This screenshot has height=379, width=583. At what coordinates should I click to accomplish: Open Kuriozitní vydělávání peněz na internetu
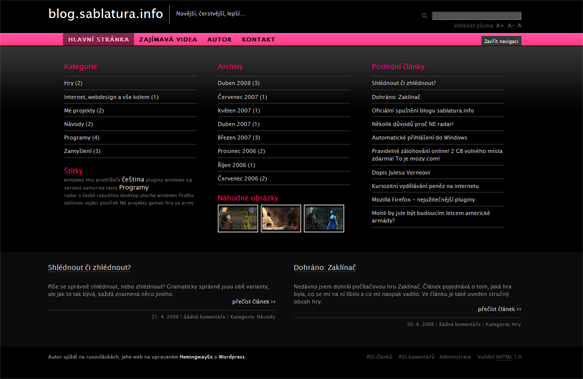click(x=425, y=186)
